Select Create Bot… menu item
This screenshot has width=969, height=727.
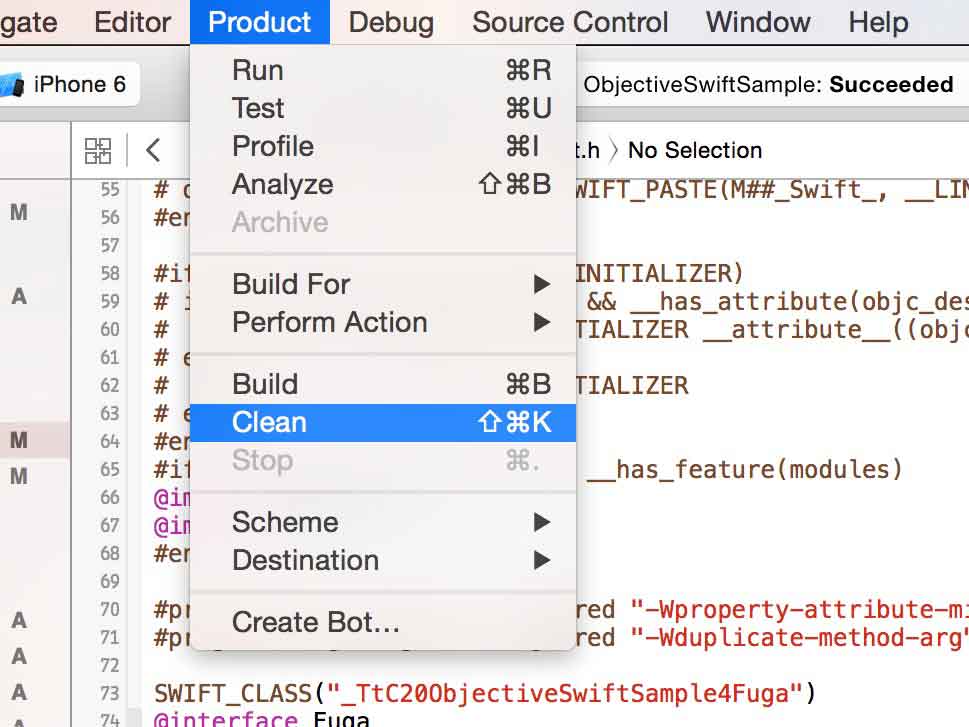383,622
